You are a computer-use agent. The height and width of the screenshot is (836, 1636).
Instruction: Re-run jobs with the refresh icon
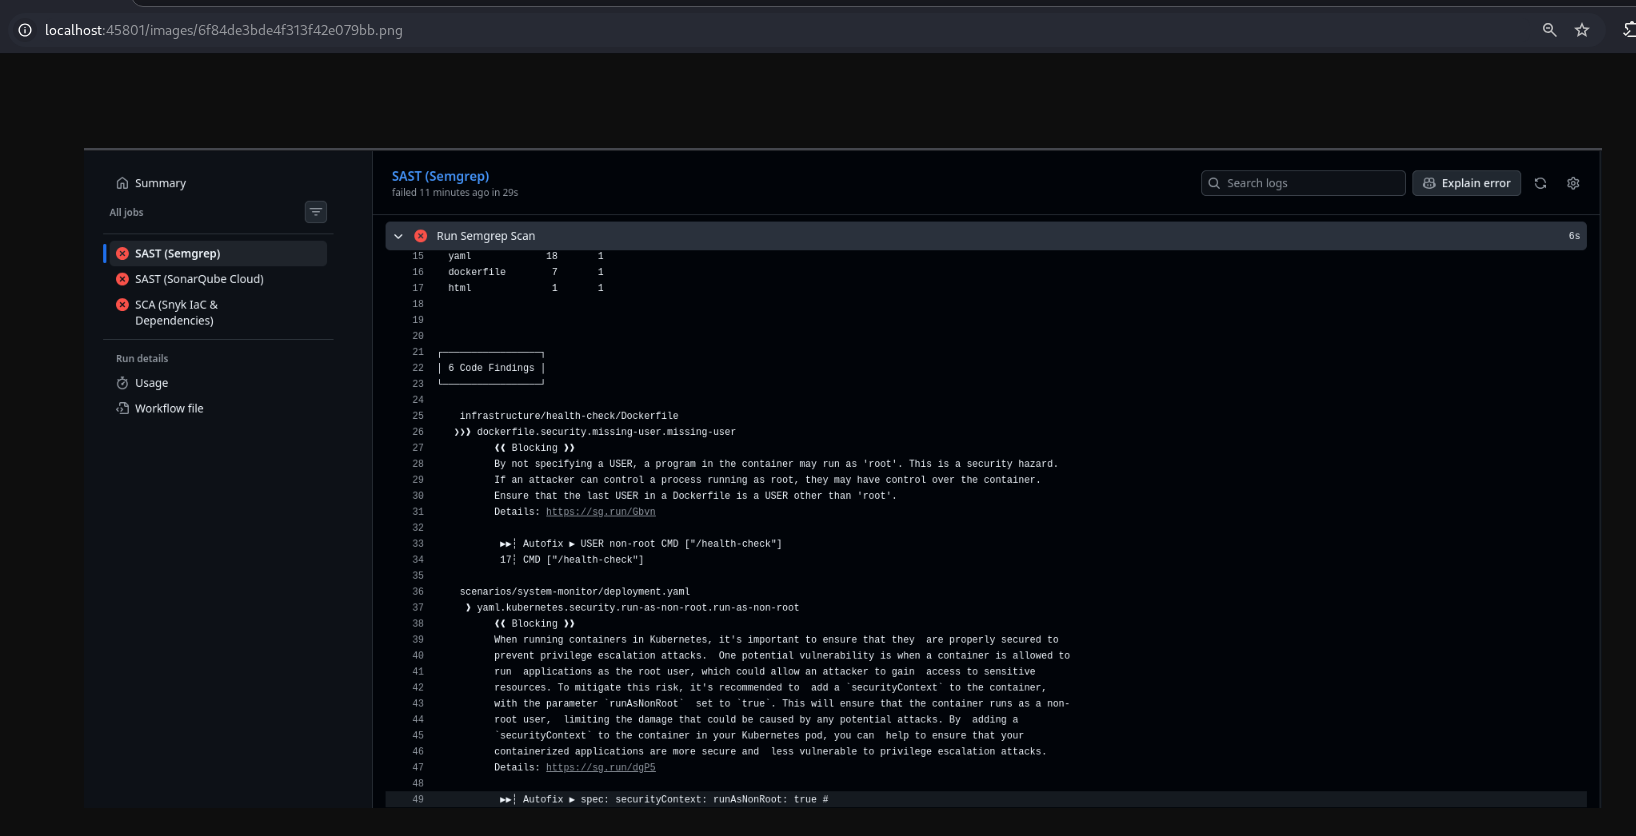[1540, 183]
